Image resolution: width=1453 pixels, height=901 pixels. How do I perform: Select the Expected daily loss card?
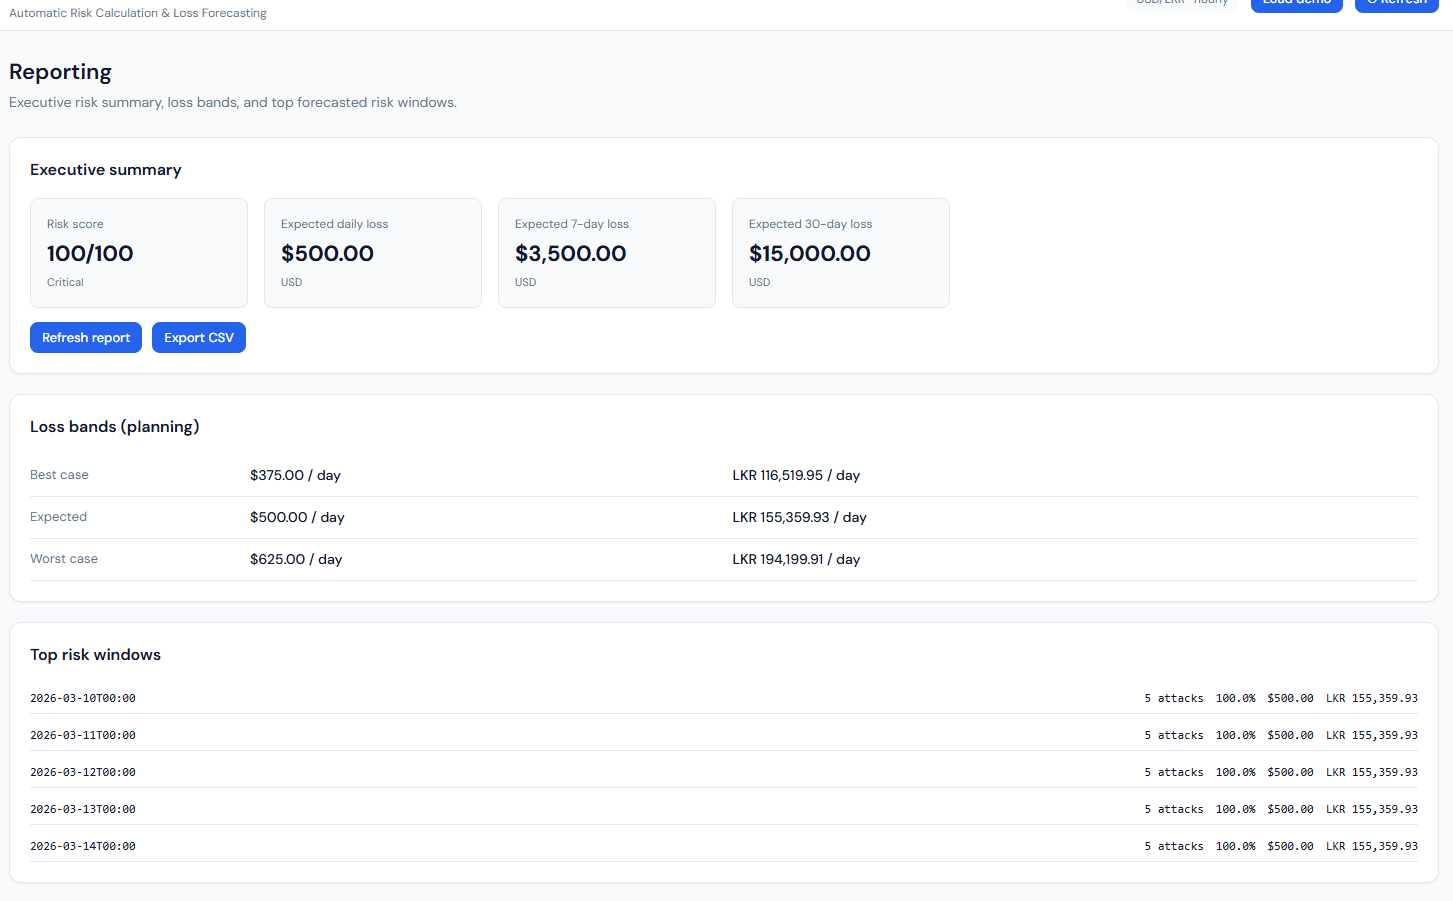373,253
